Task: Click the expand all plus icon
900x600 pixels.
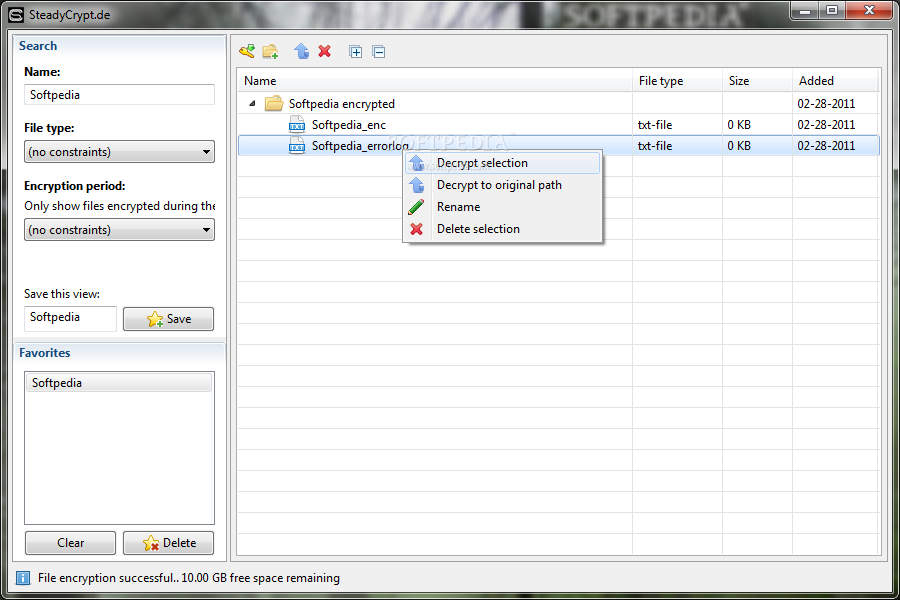Action: 355,52
